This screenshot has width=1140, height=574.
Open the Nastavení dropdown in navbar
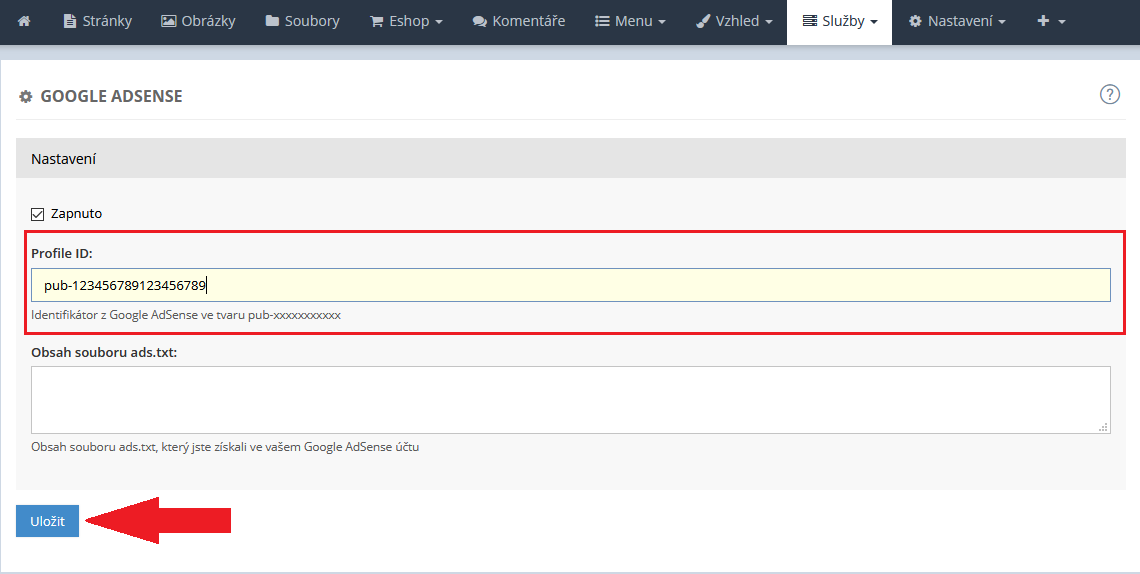[956, 21]
